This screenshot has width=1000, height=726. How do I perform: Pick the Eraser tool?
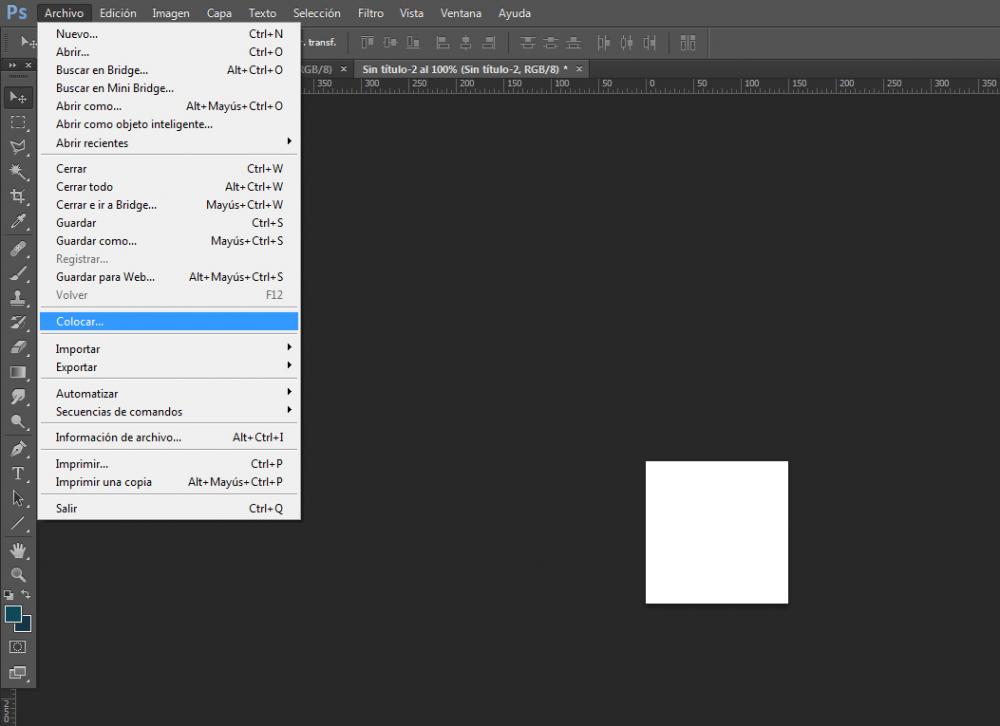[18, 347]
